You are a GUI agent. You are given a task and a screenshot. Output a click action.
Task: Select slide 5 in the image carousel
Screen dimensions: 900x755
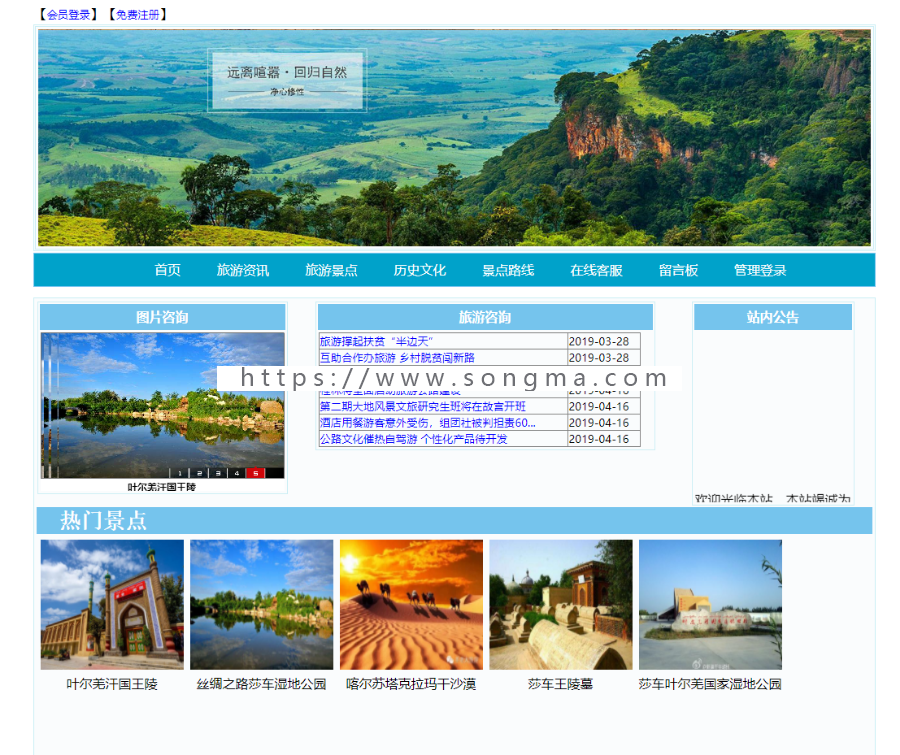coord(255,473)
